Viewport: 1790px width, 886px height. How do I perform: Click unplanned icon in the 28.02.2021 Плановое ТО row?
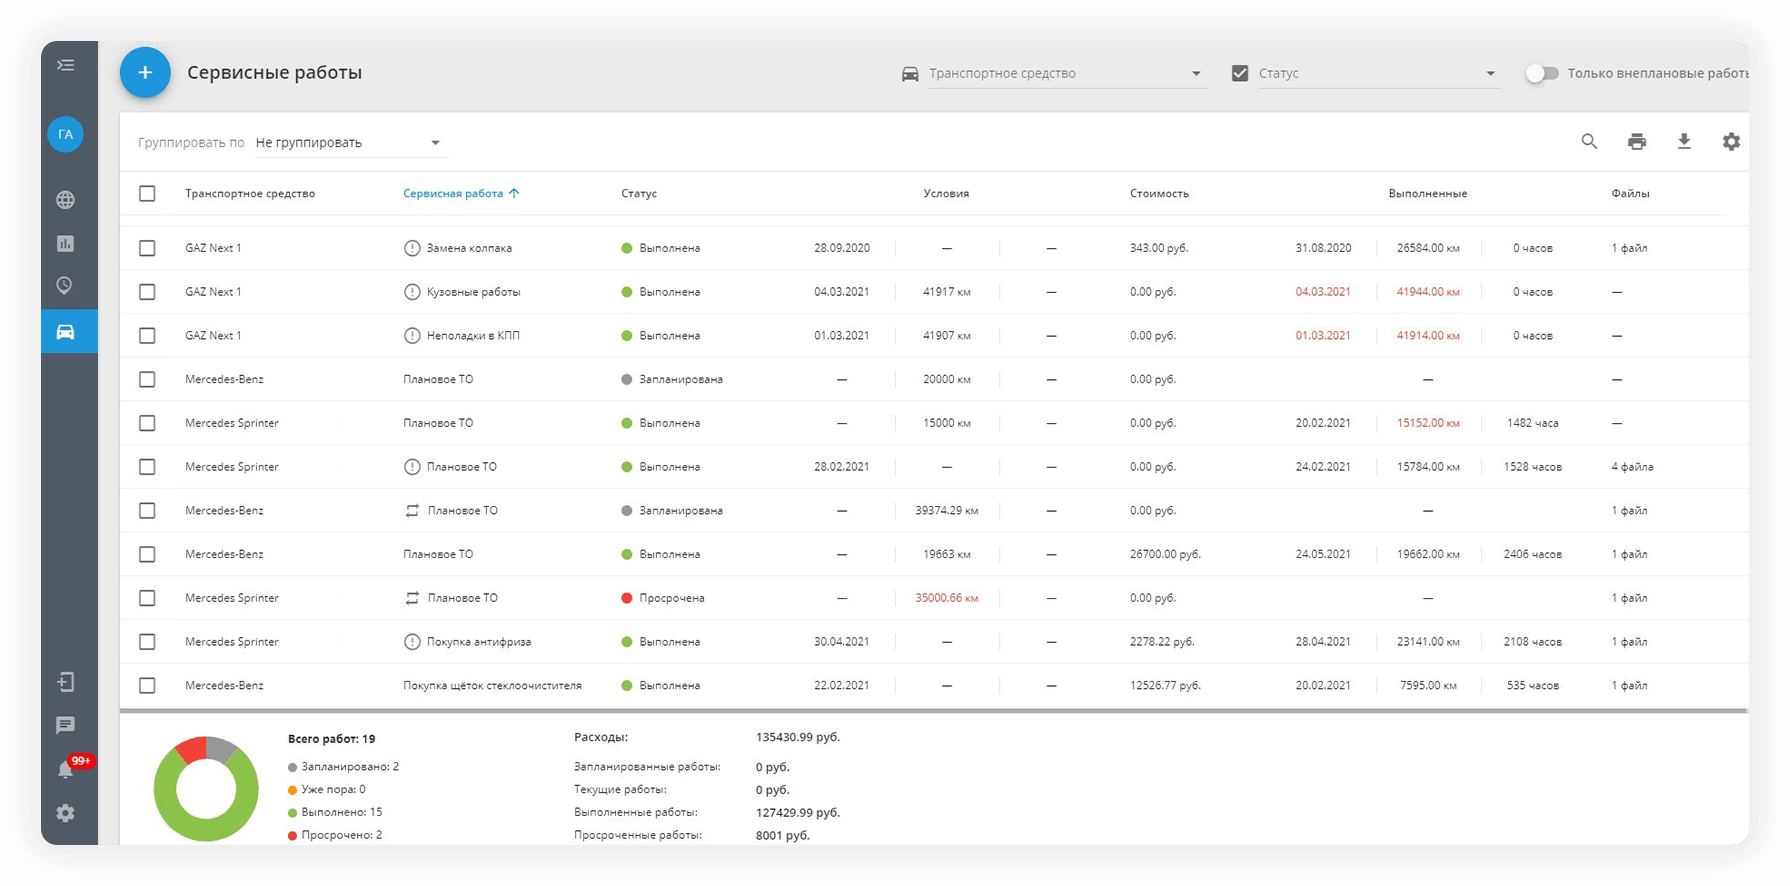point(412,467)
